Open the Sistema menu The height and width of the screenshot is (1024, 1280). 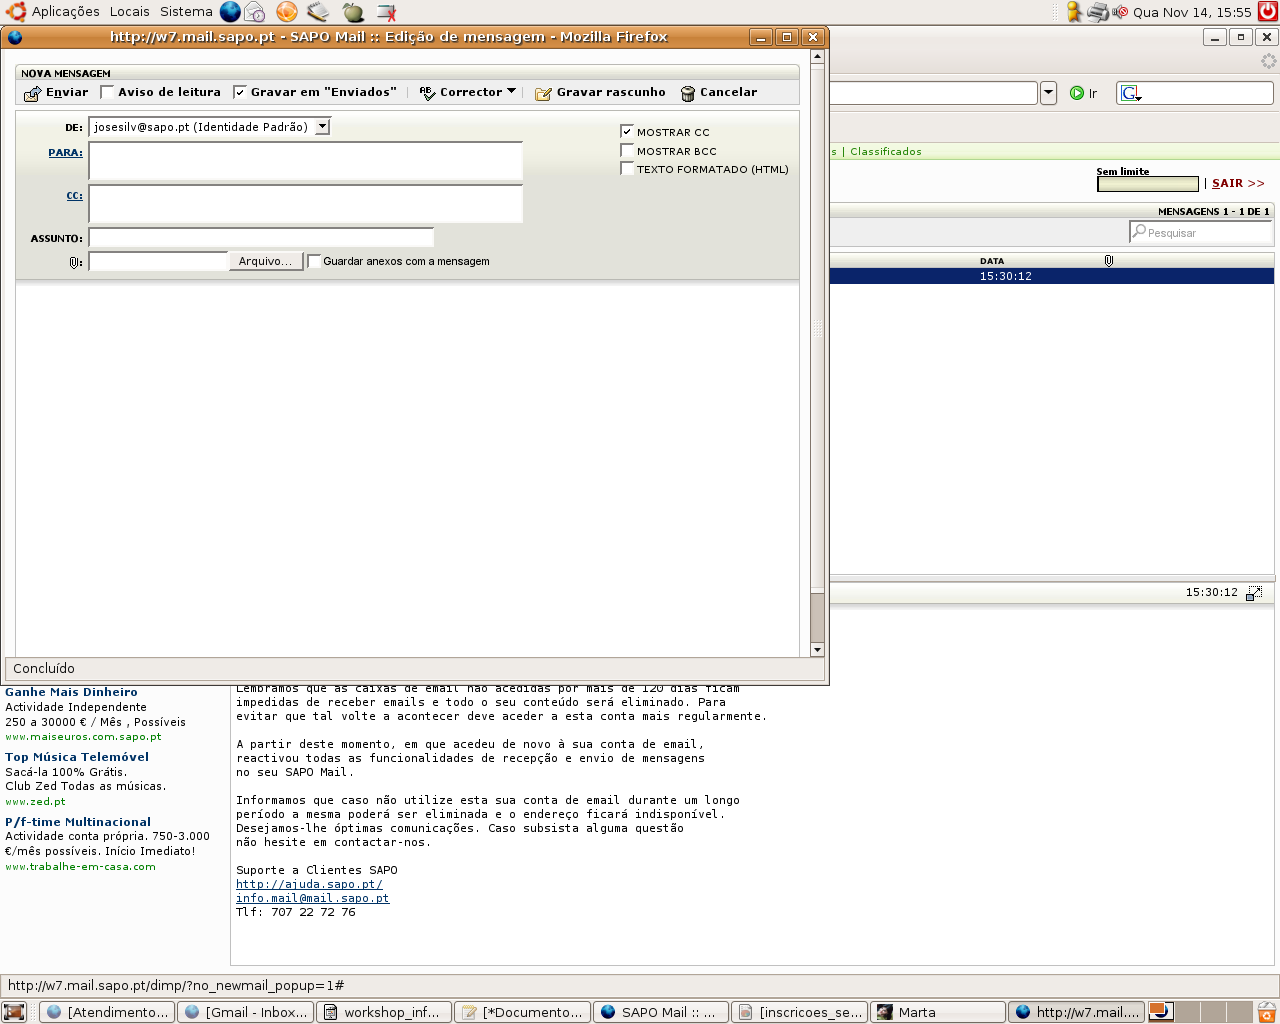coord(186,12)
